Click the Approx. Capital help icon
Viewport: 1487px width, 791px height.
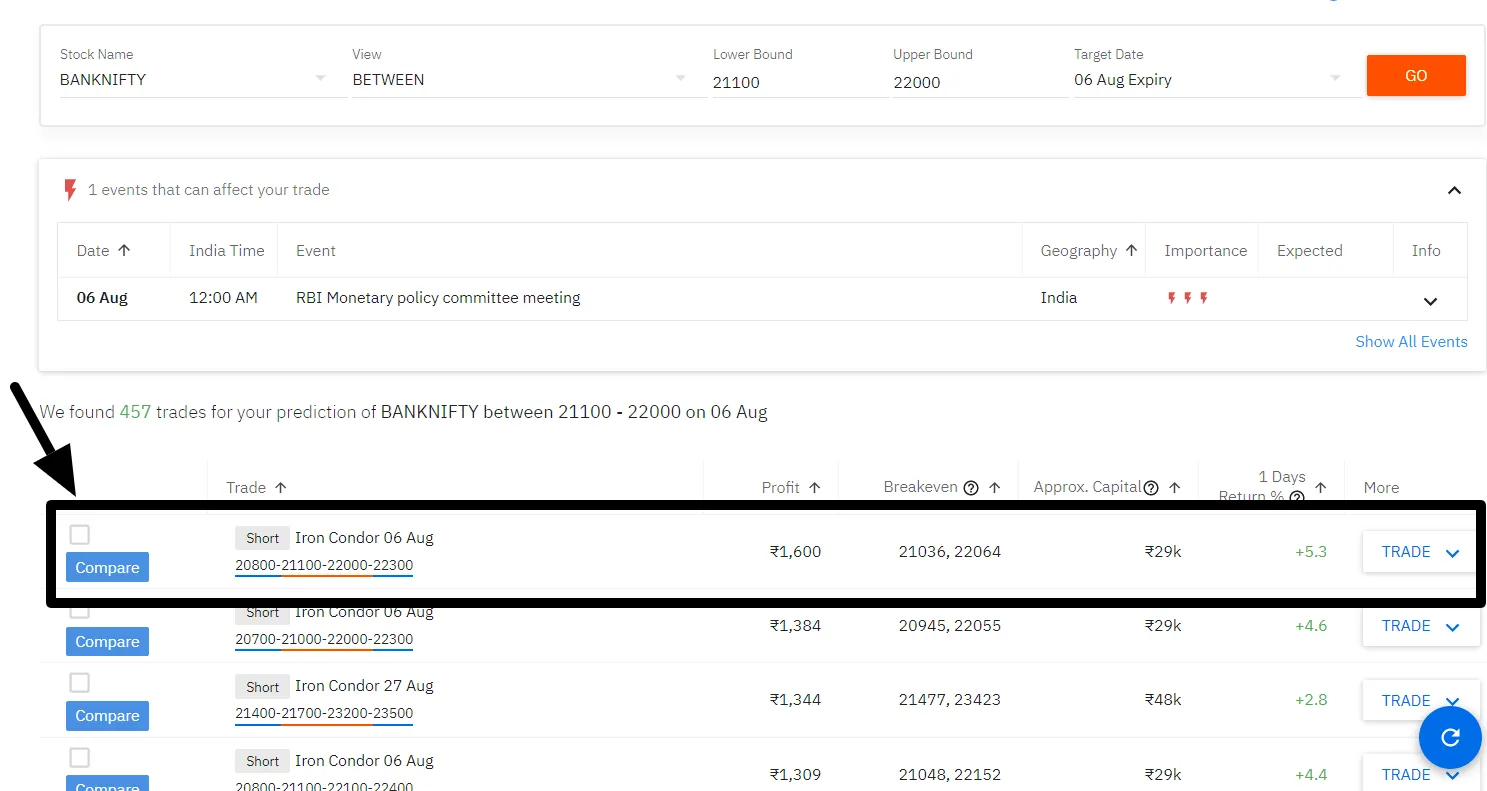click(x=1151, y=488)
